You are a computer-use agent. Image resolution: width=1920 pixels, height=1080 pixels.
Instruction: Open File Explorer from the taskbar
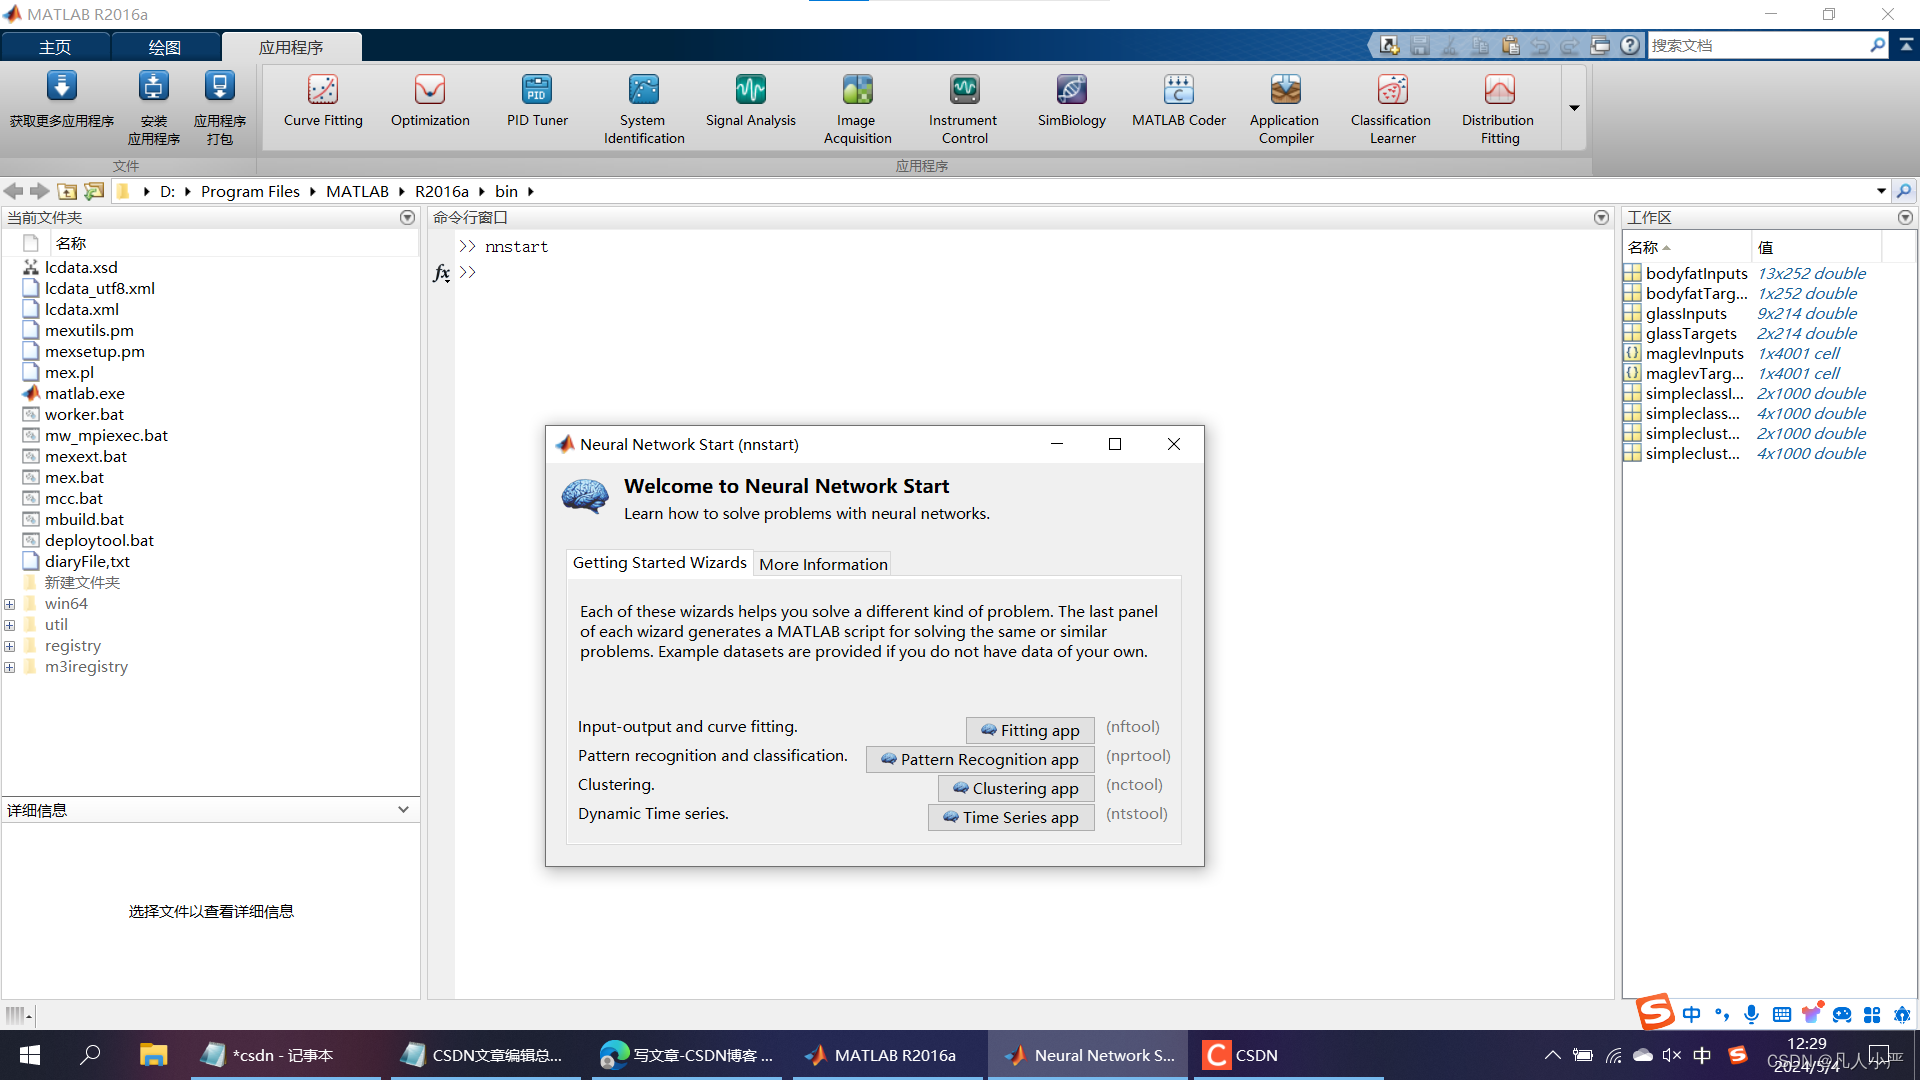pyautogui.click(x=153, y=1055)
